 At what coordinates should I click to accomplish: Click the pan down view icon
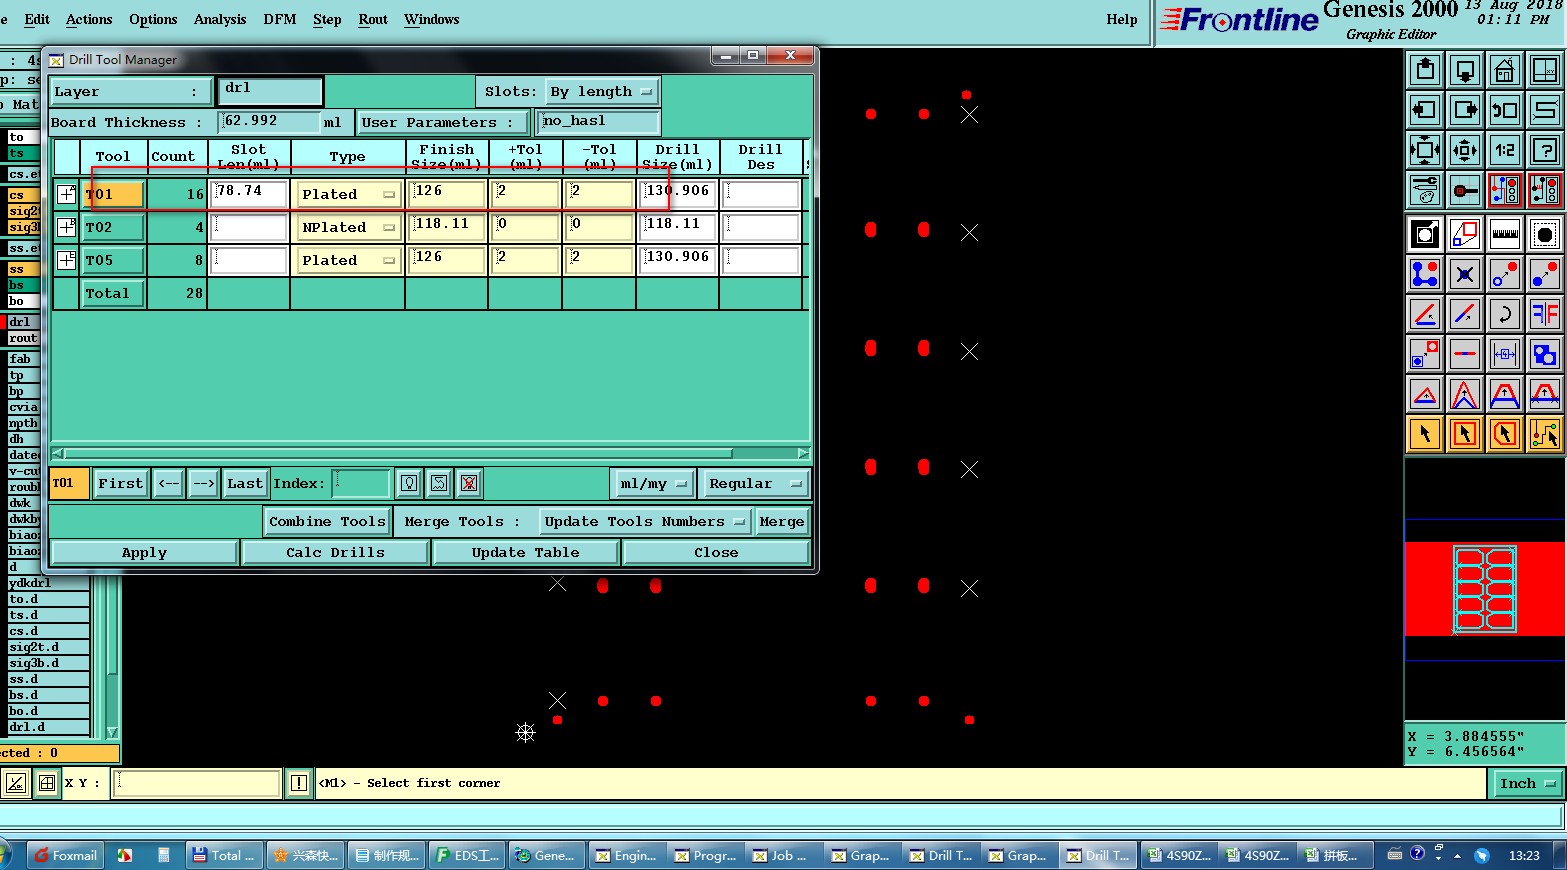click(1465, 71)
